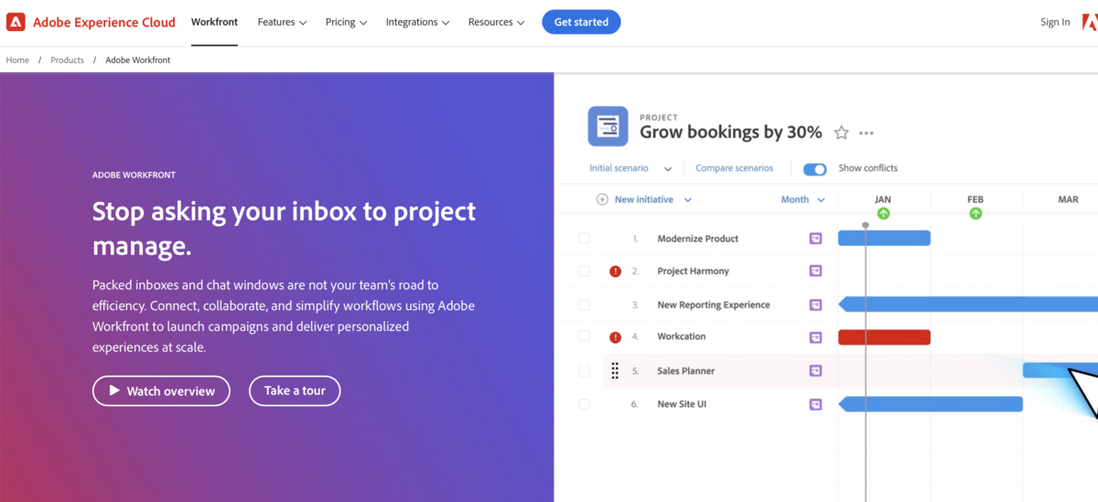Expand the Pricing menu
The image size is (1098, 502).
click(x=346, y=22)
